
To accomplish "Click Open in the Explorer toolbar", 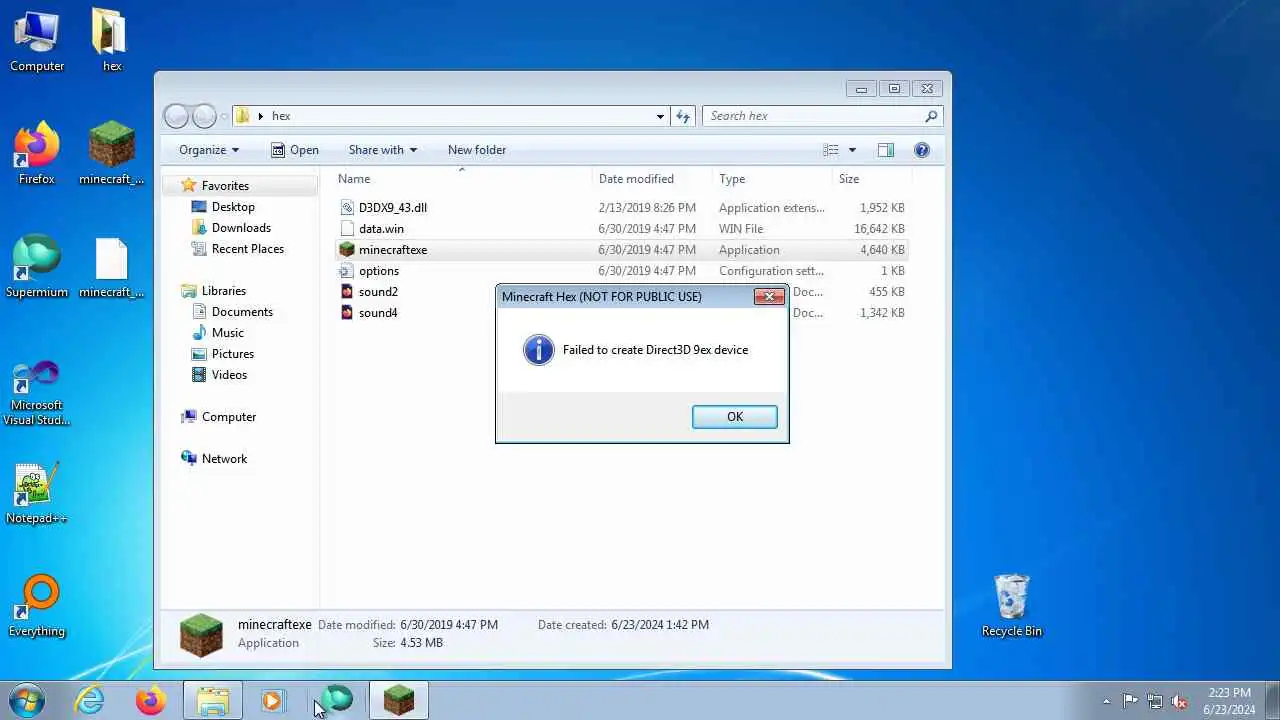I will point(295,150).
